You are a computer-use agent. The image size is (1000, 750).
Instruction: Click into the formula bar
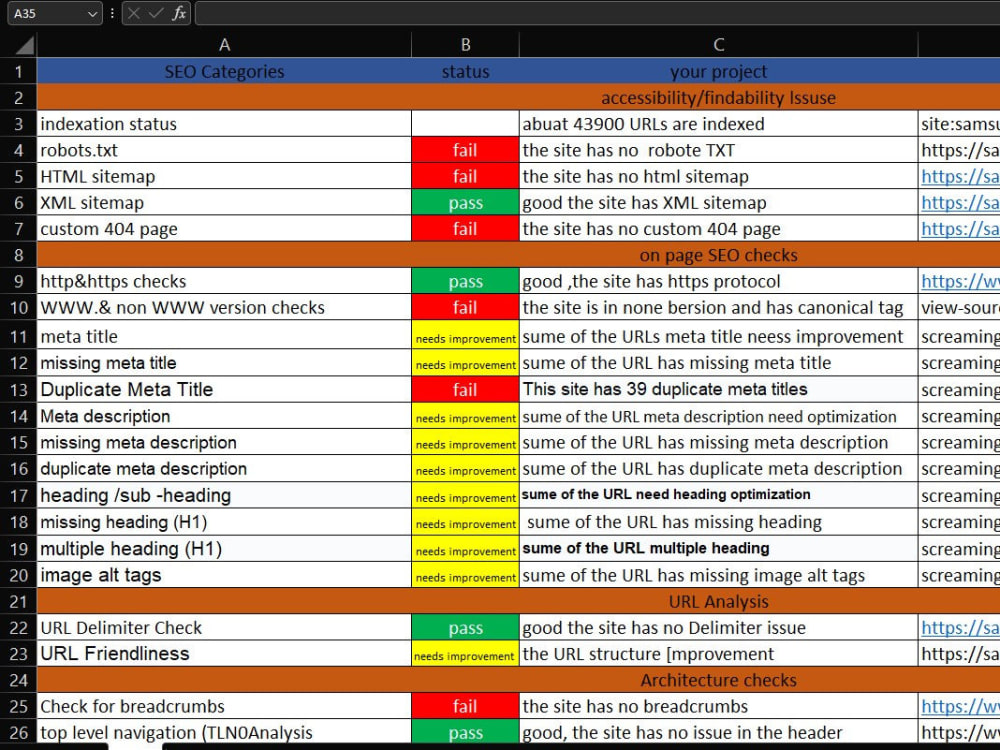[597, 13]
